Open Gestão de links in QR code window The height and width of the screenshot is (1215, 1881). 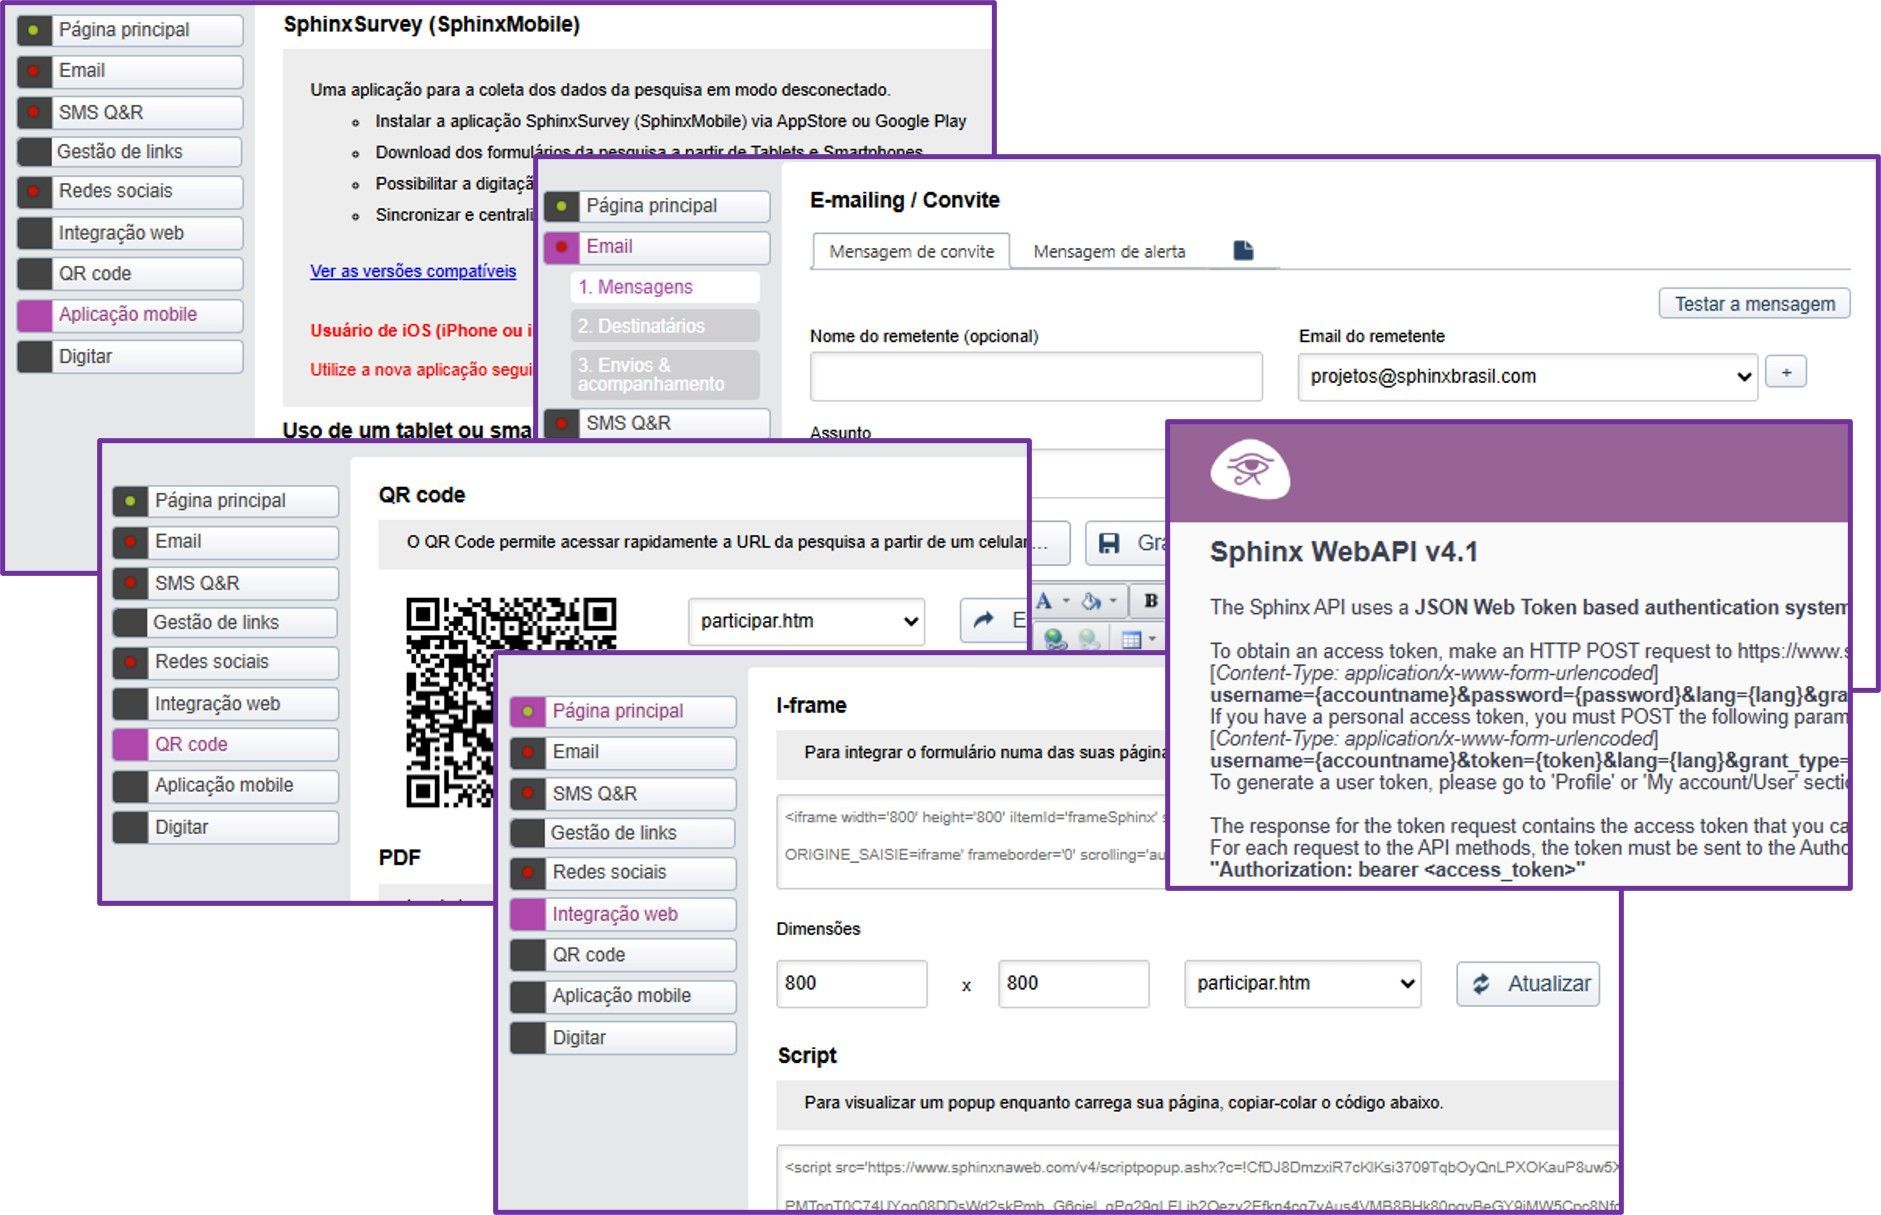coord(226,622)
